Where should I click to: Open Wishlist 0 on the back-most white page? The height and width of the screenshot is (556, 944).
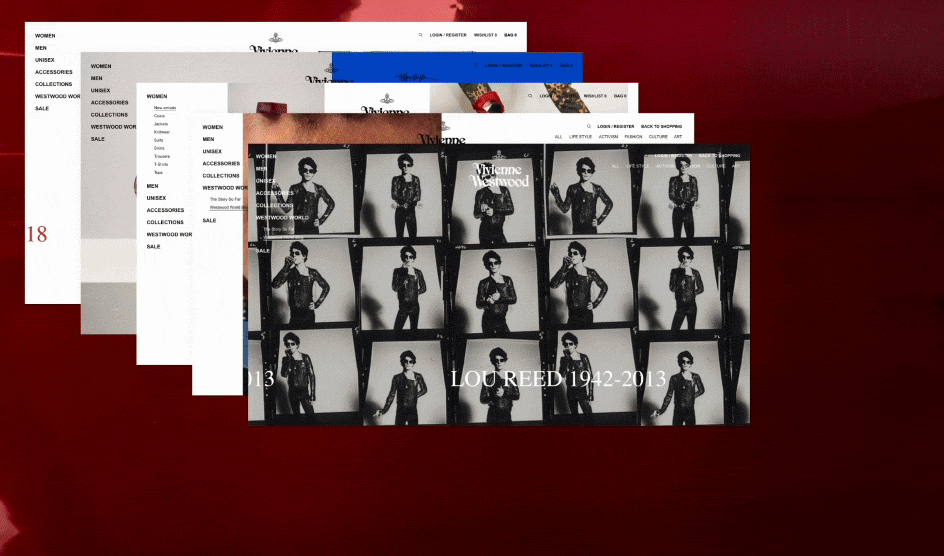[485, 35]
